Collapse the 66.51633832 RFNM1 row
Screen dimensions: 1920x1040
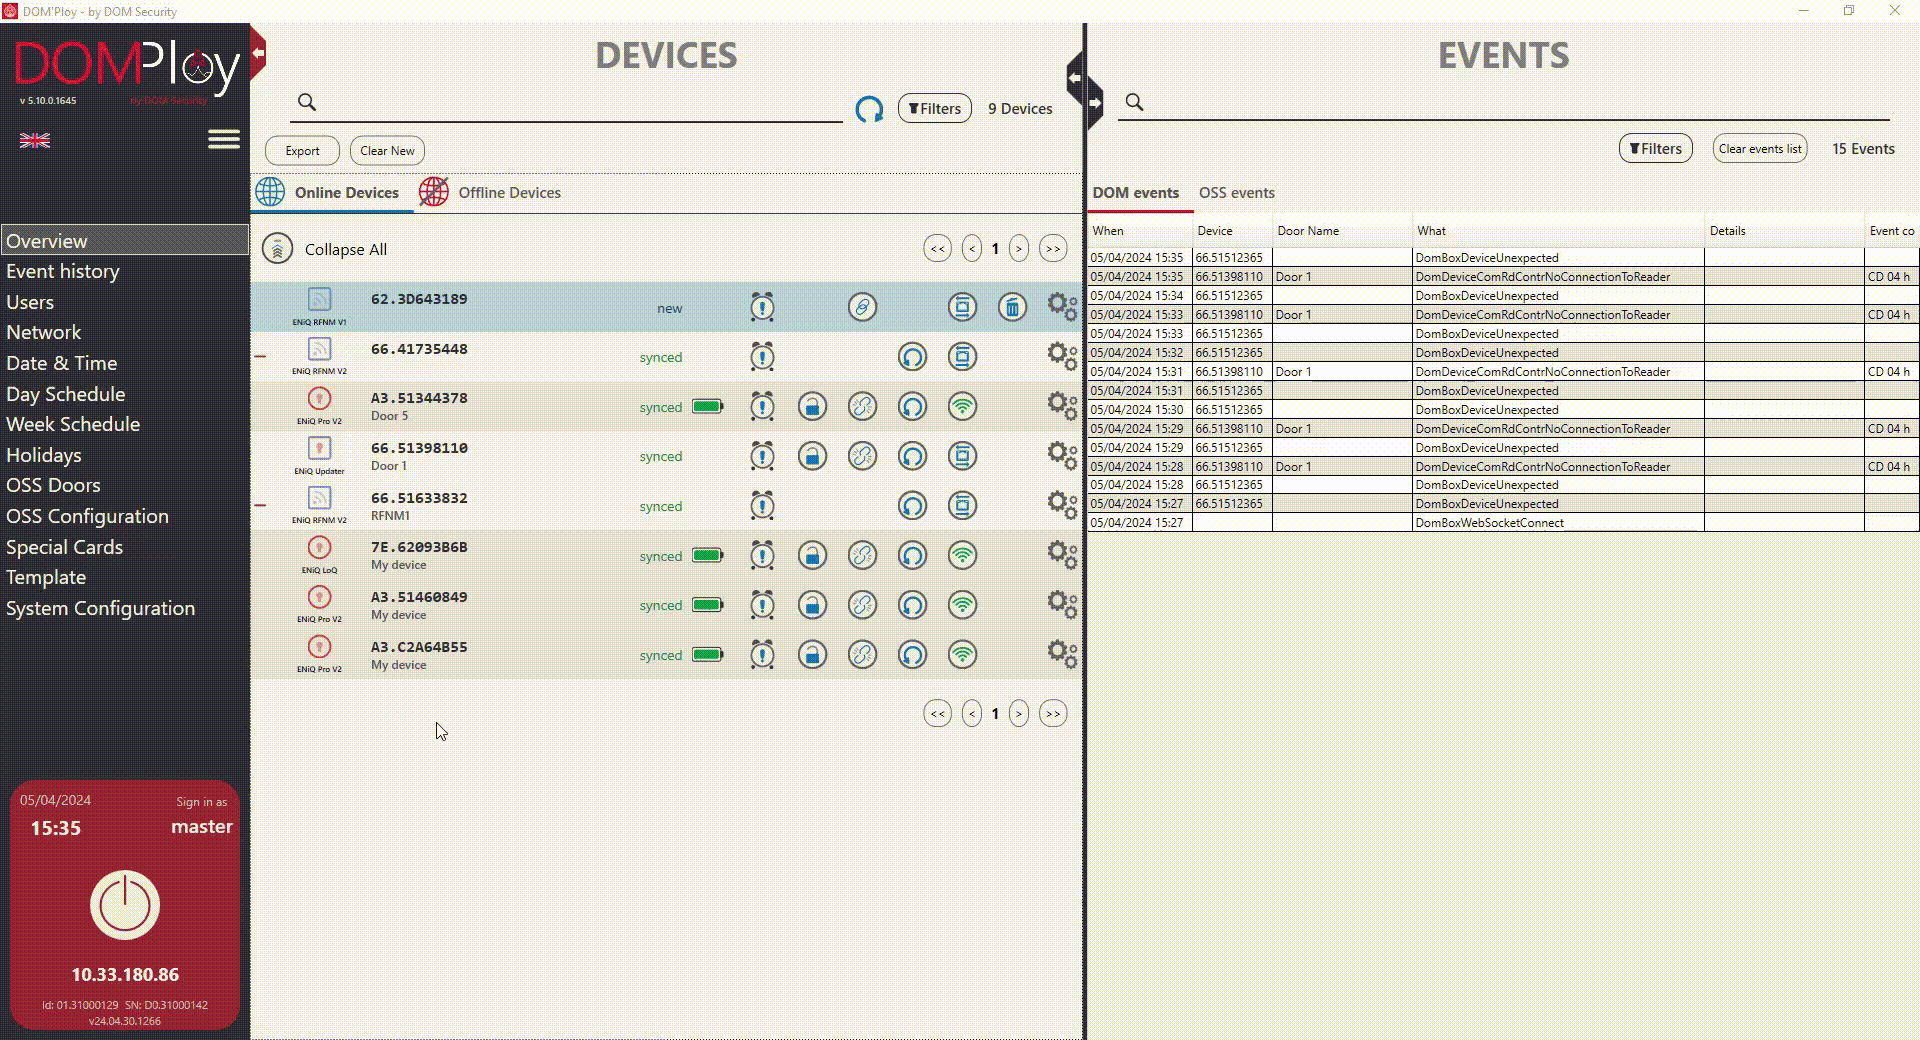tap(260, 505)
